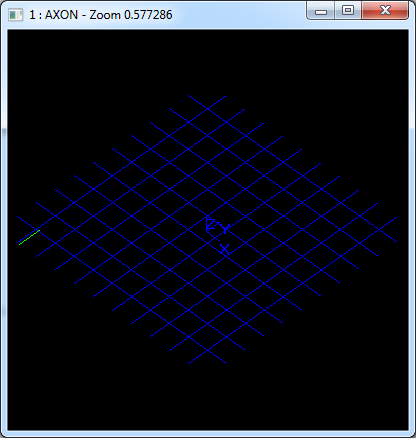This screenshot has height=438, width=416.
Task: Click the Z axis label of trihedron
Action: coord(211,224)
